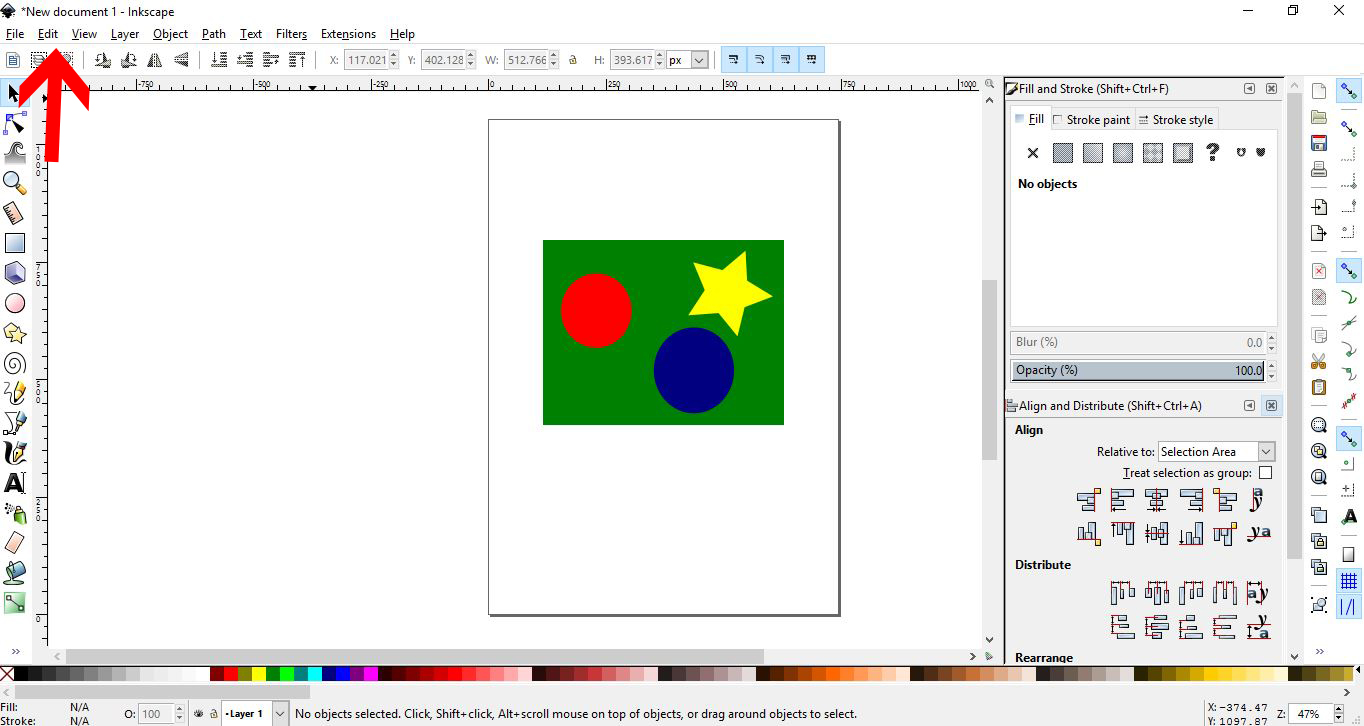Click the Cut scissors icon
Viewport: 1364px width, 726px height.
coord(1319,361)
